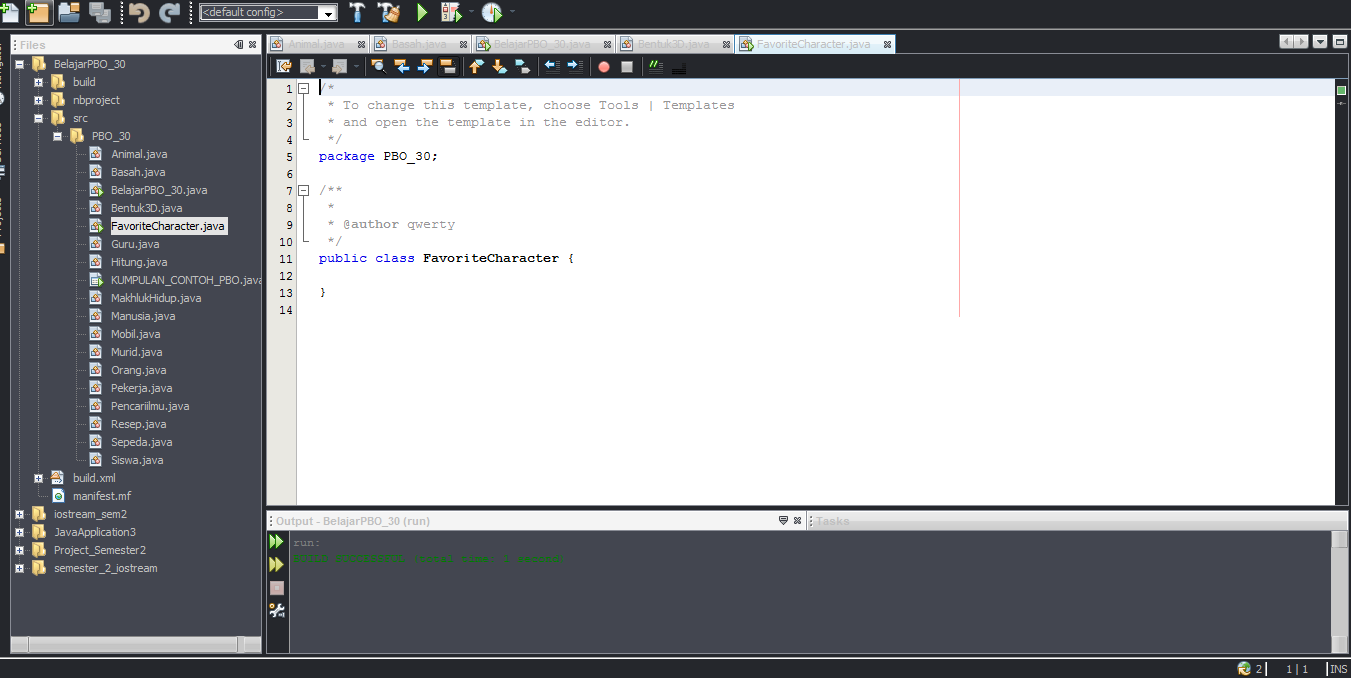
Task: Expand the iostream_sem2 project
Action: [19, 514]
